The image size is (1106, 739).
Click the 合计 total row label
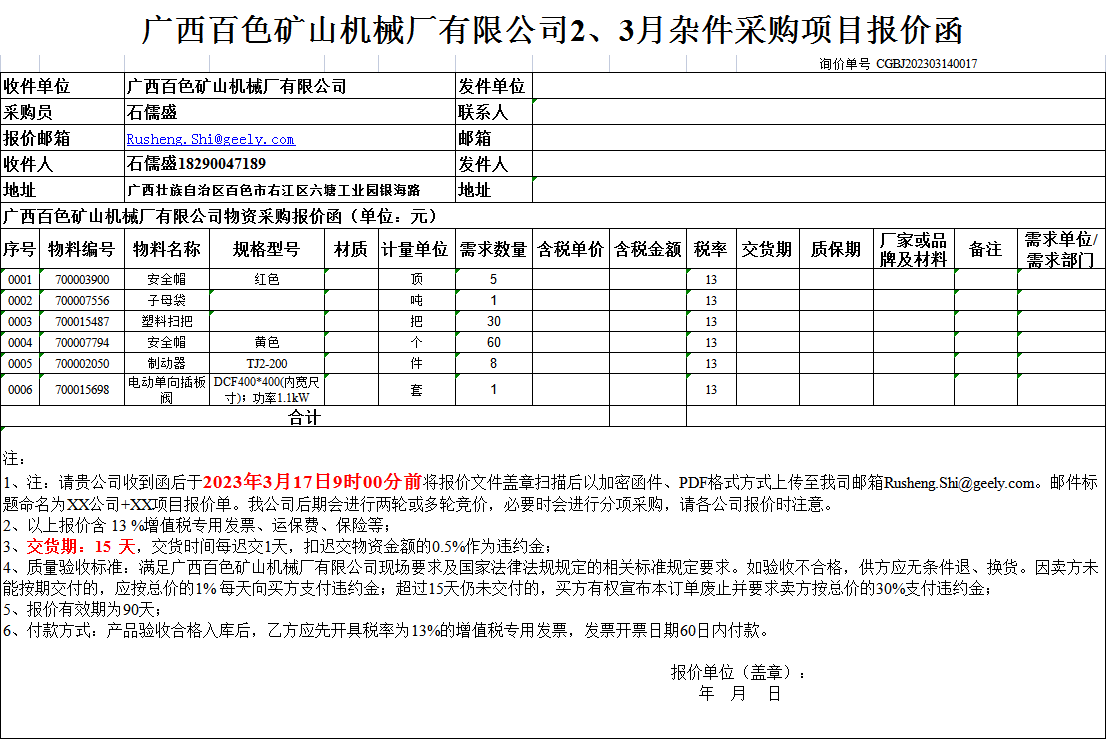(305, 416)
